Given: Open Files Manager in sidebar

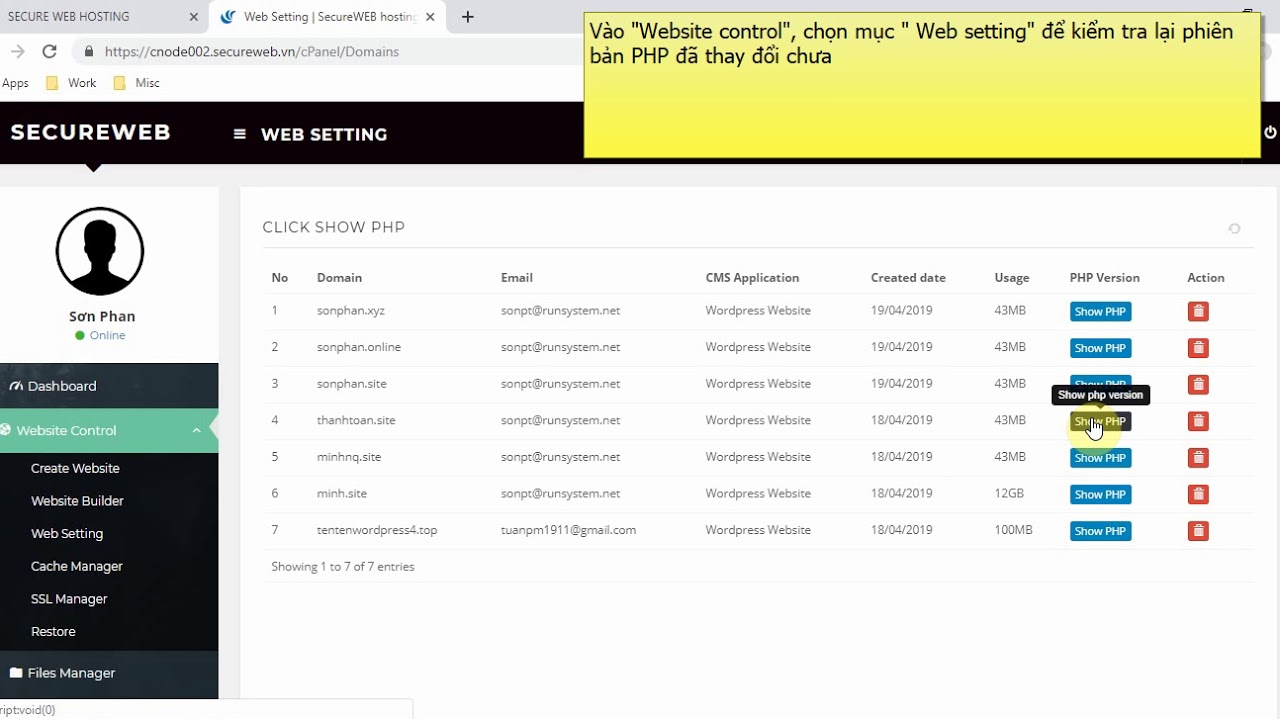Looking at the screenshot, I should click(x=109, y=673).
